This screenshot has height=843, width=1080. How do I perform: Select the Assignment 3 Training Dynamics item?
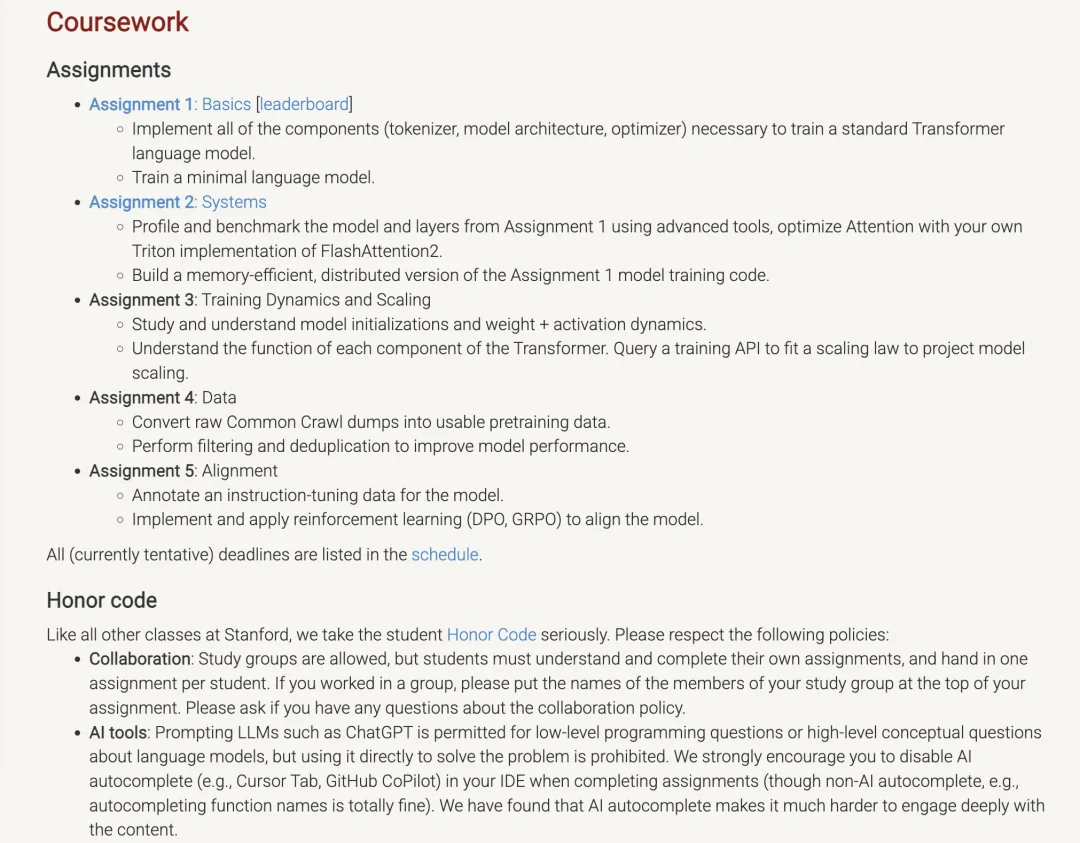260,300
